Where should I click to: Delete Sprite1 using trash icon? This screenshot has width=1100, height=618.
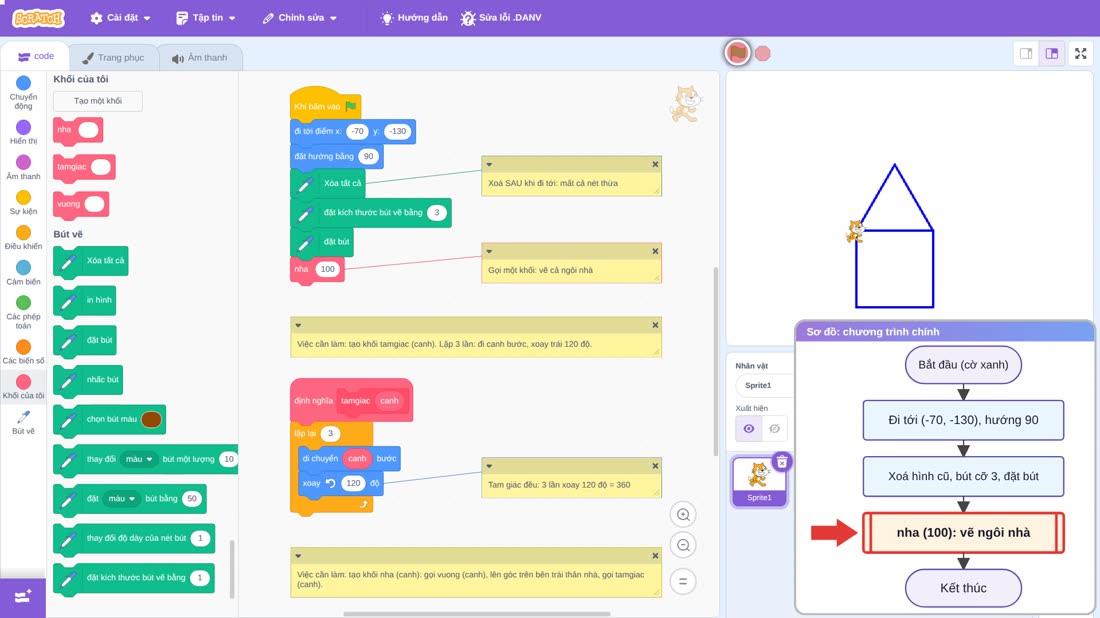(782, 462)
